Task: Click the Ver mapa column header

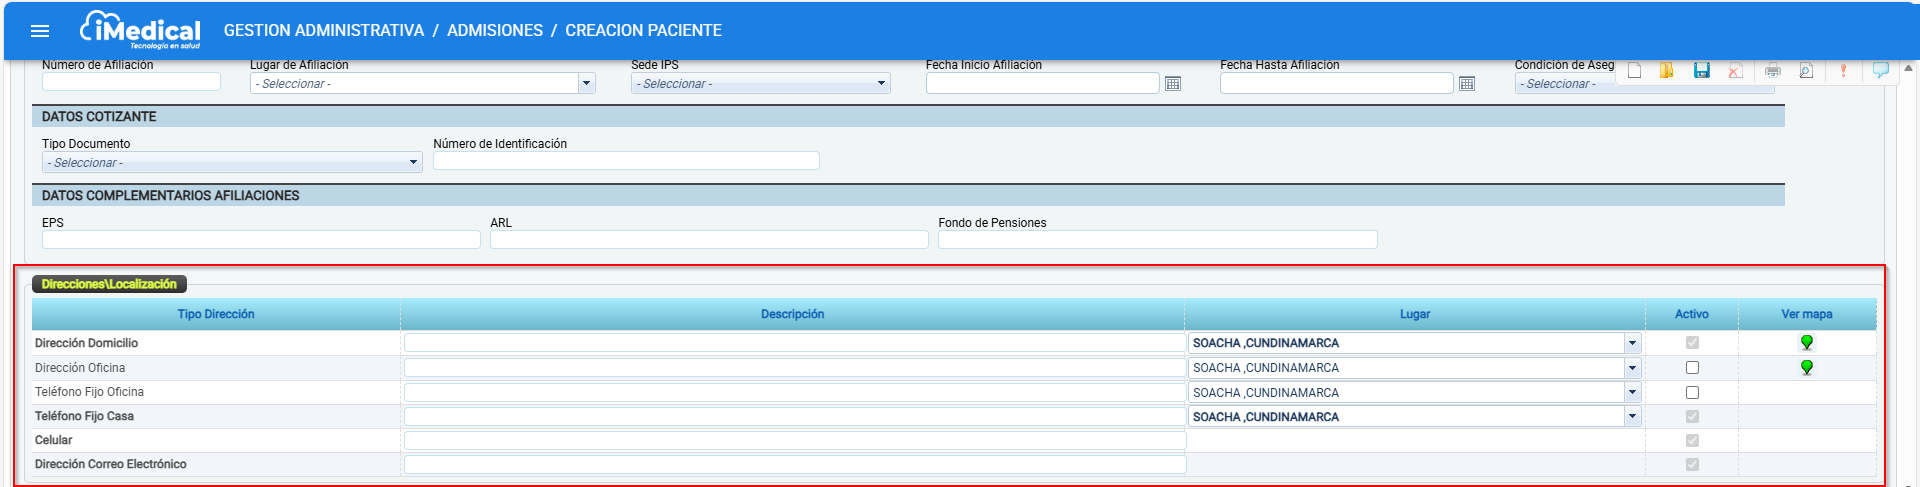Action: [x=1807, y=314]
